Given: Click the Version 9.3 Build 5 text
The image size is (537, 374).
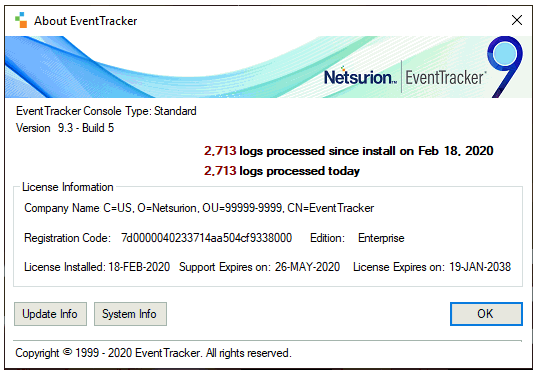Looking at the screenshot, I should (65, 128).
